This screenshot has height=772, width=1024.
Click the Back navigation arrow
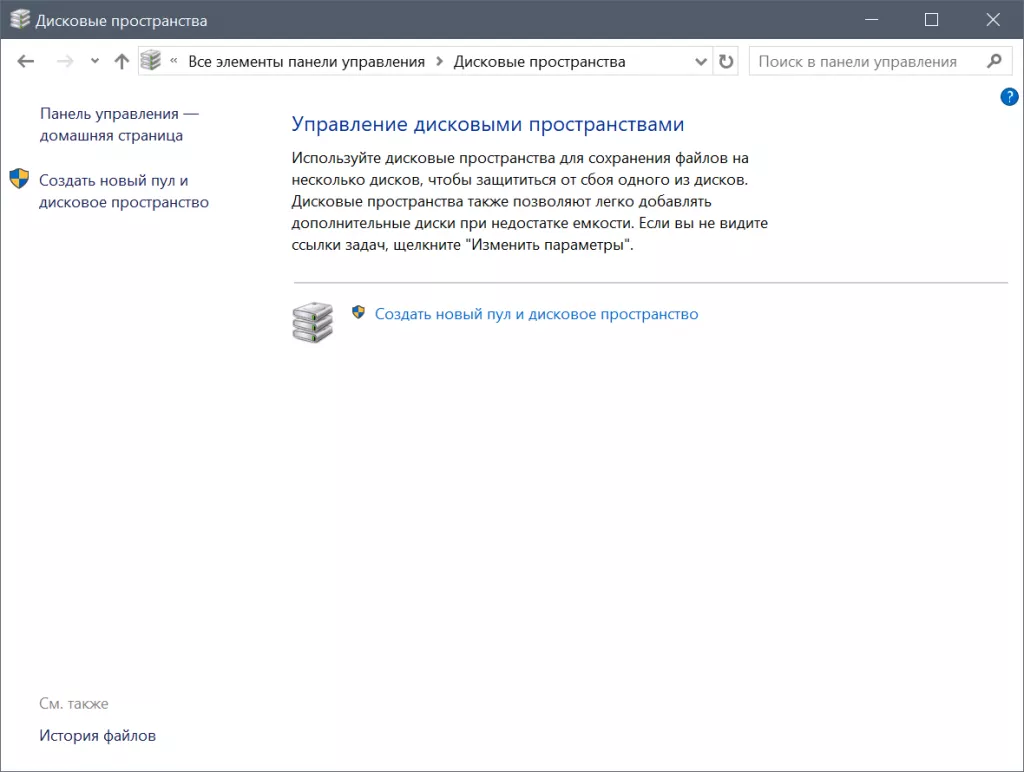pos(26,61)
